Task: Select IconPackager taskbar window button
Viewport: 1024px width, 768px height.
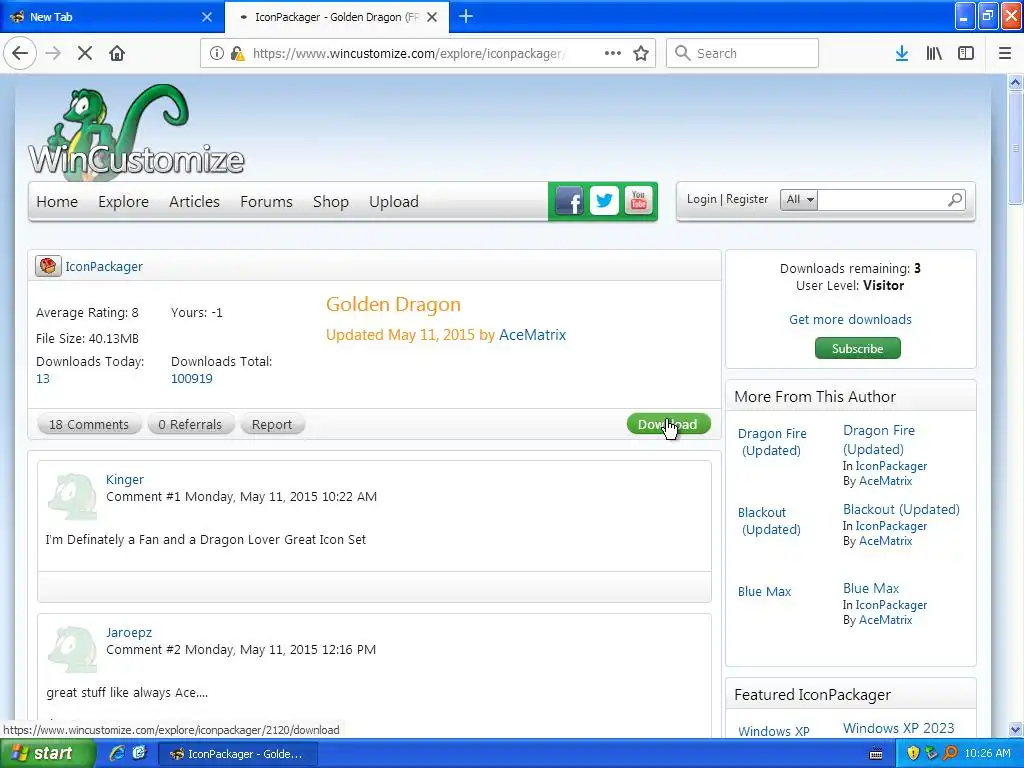Action: [x=238, y=754]
